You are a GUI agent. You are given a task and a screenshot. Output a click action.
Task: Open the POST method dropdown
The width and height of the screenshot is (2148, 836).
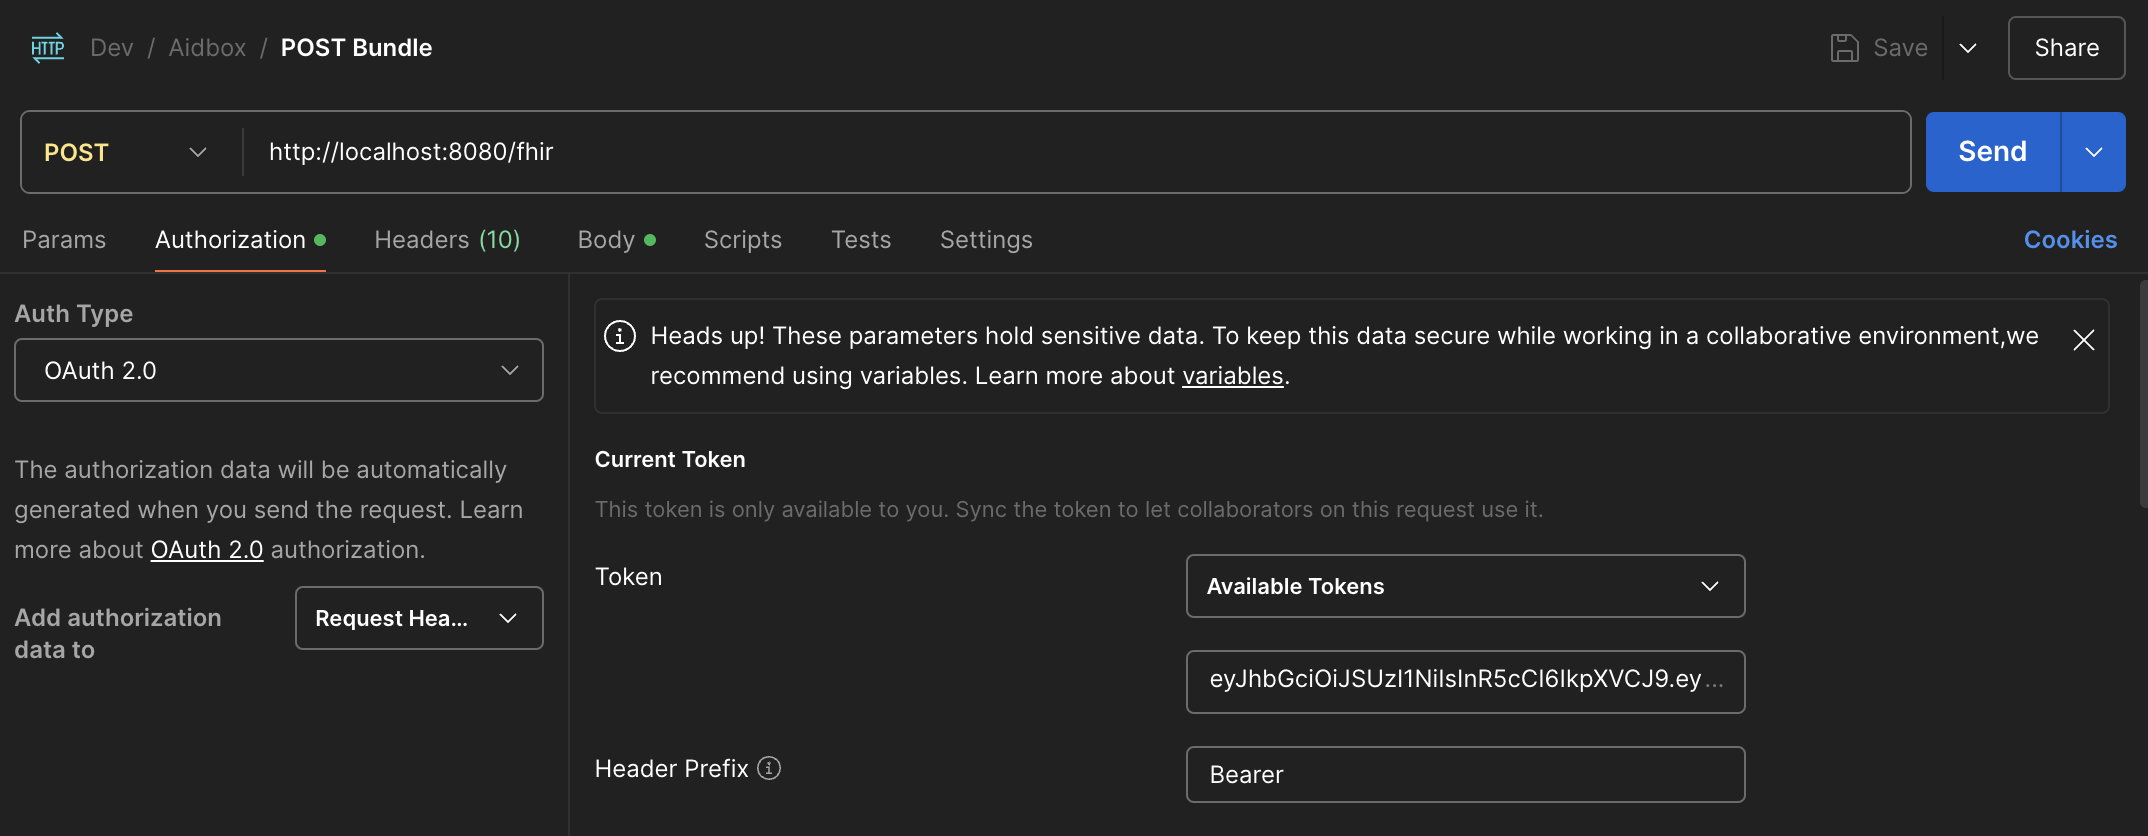[x=126, y=152]
